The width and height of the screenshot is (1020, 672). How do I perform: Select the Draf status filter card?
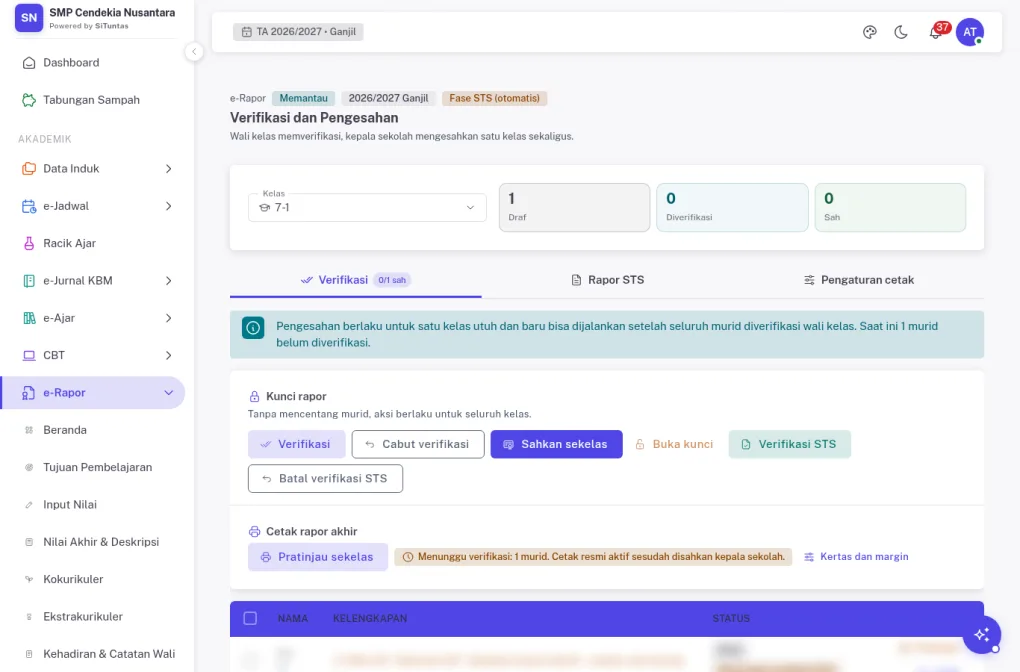click(574, 208)
